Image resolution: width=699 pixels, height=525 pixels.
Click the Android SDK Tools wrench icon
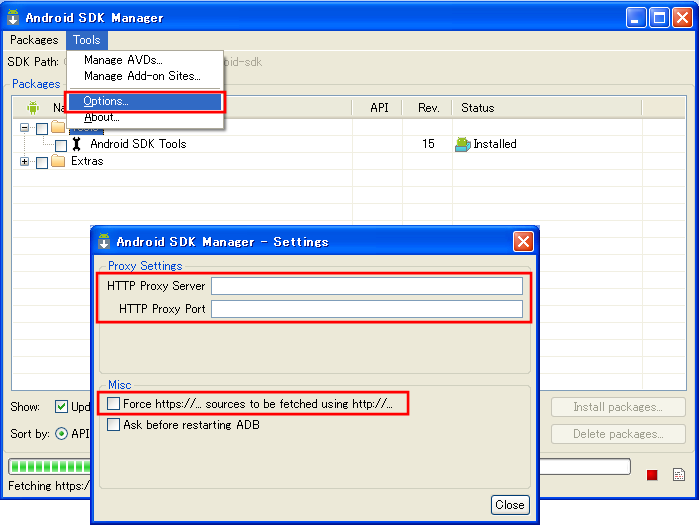tap(77, 144)
